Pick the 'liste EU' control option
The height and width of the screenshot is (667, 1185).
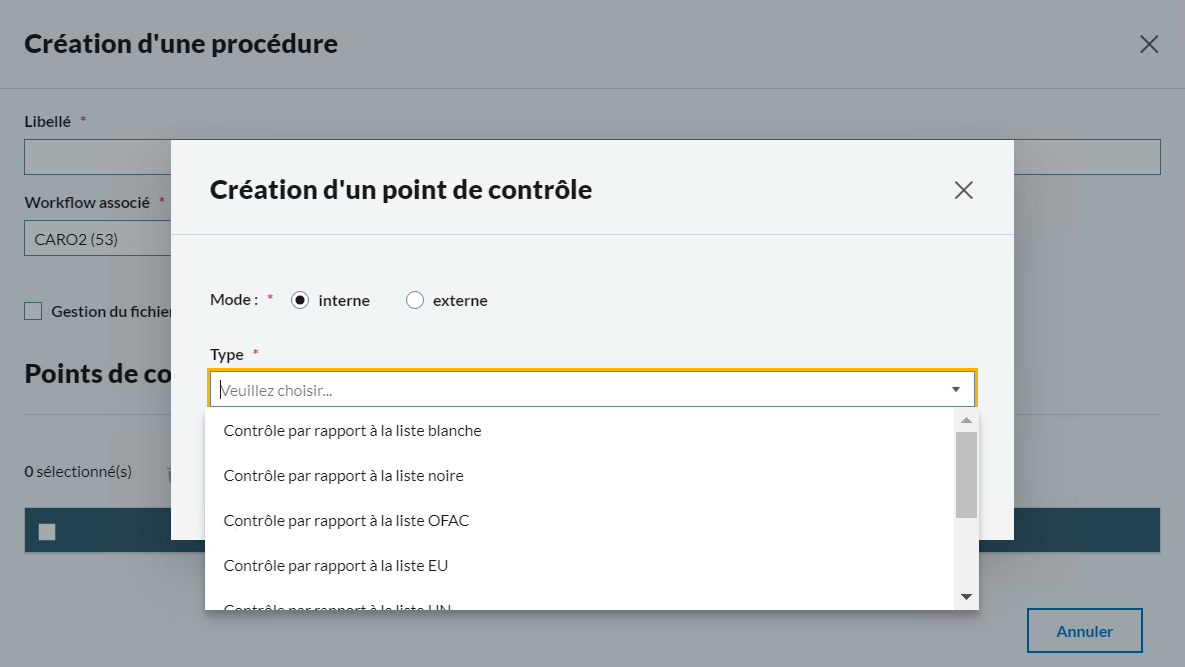[335, 566]
